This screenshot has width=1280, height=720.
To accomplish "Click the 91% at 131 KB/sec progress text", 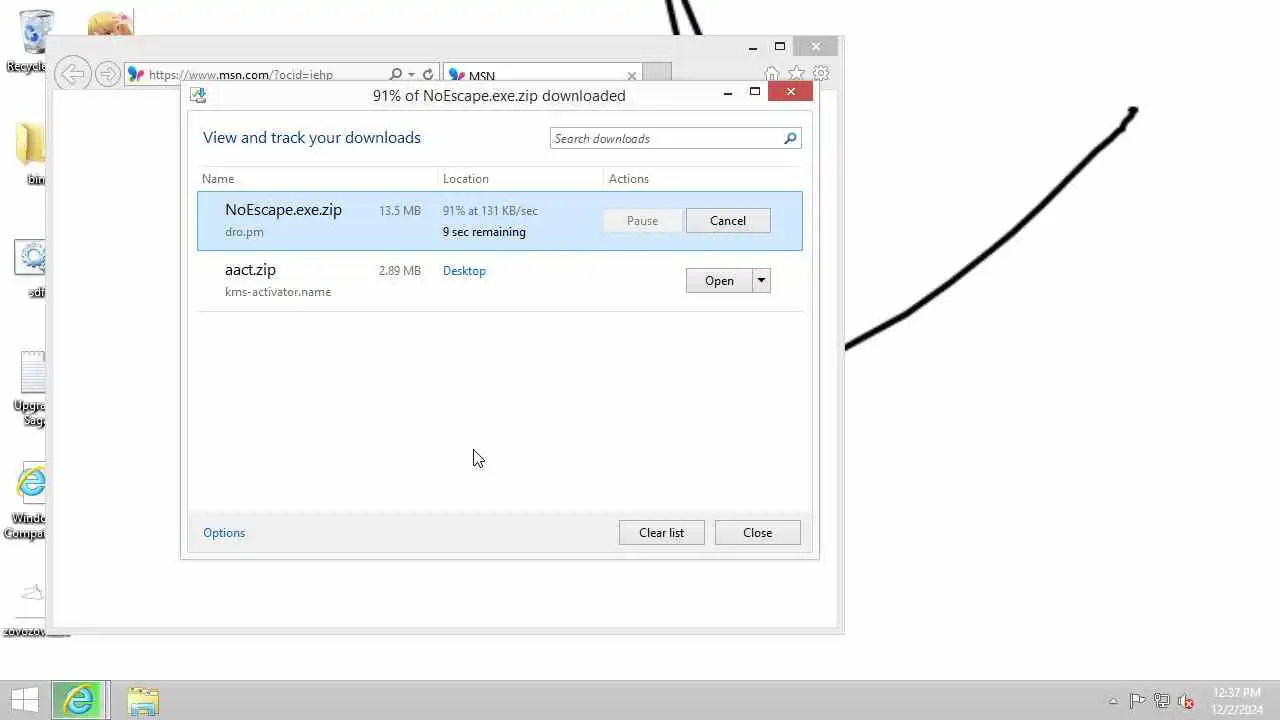I will [490, 211].
